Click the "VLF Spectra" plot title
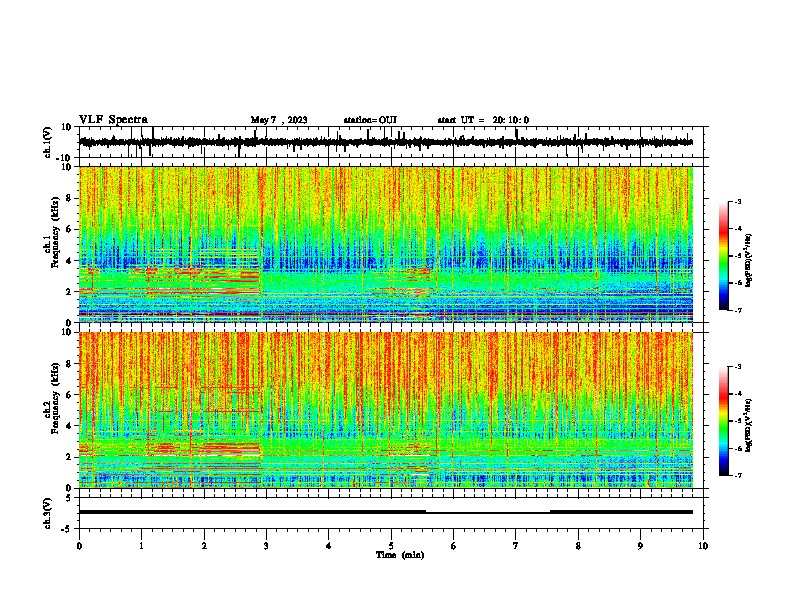Screen dimensions: 792x612 click(113, 120)
